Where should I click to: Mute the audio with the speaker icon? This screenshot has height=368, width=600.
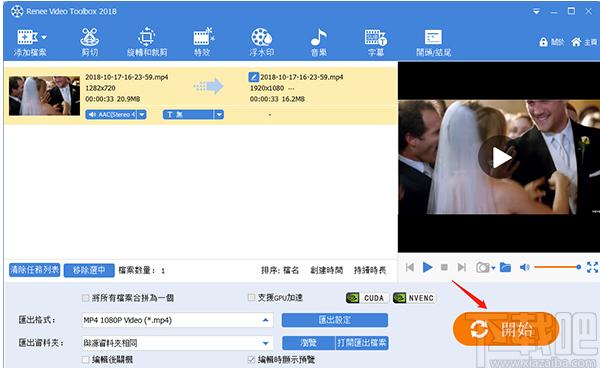(525, 267)
